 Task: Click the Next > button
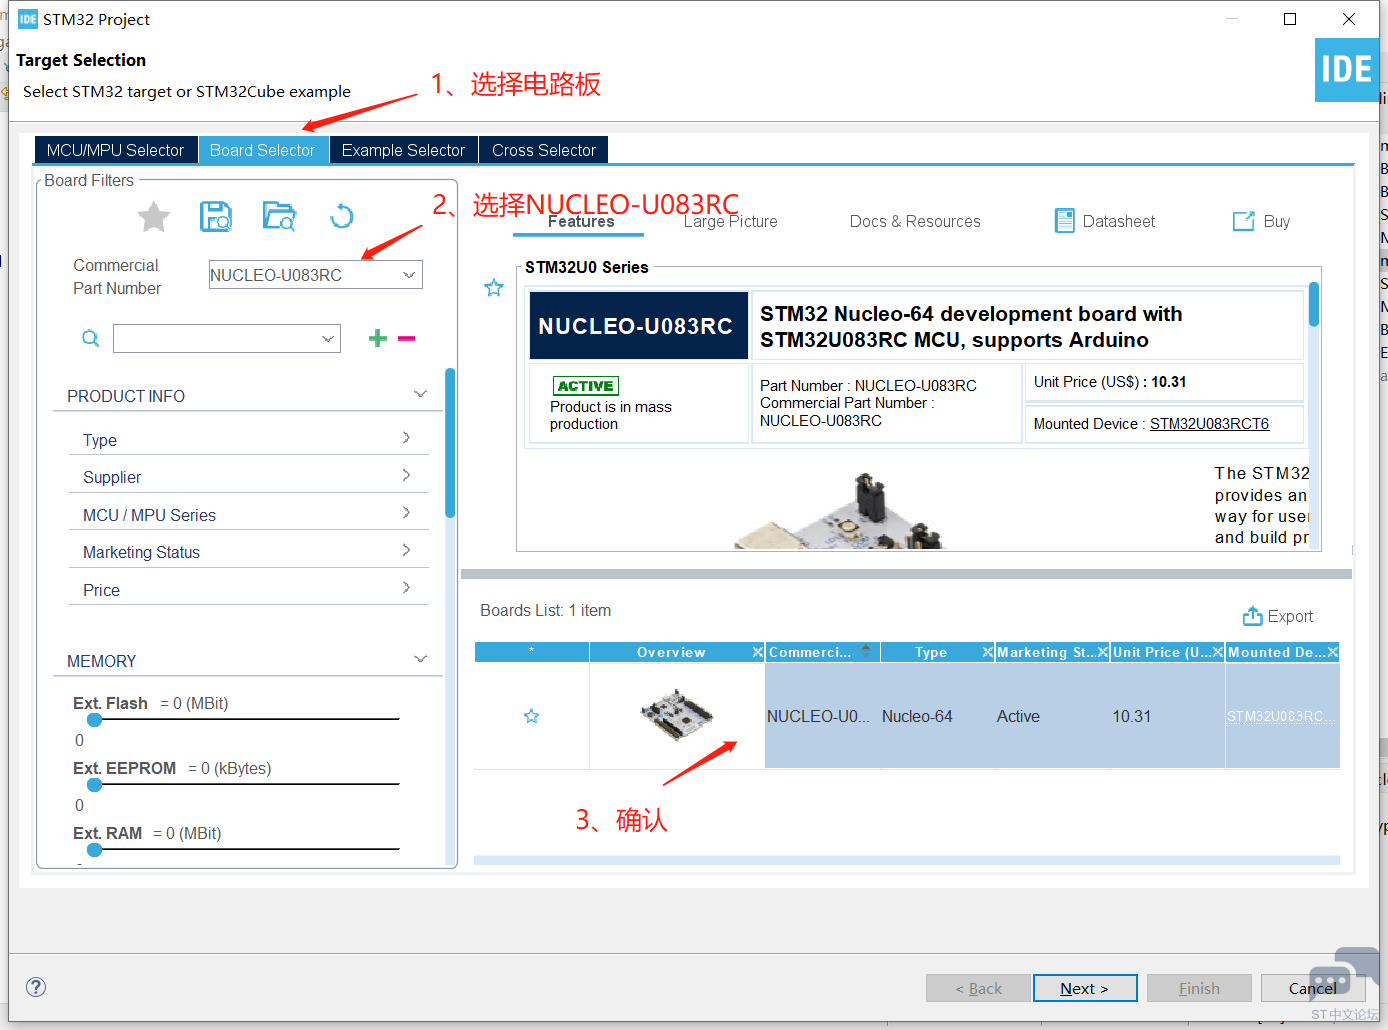pyautogui.click(x=1085, y=988)
